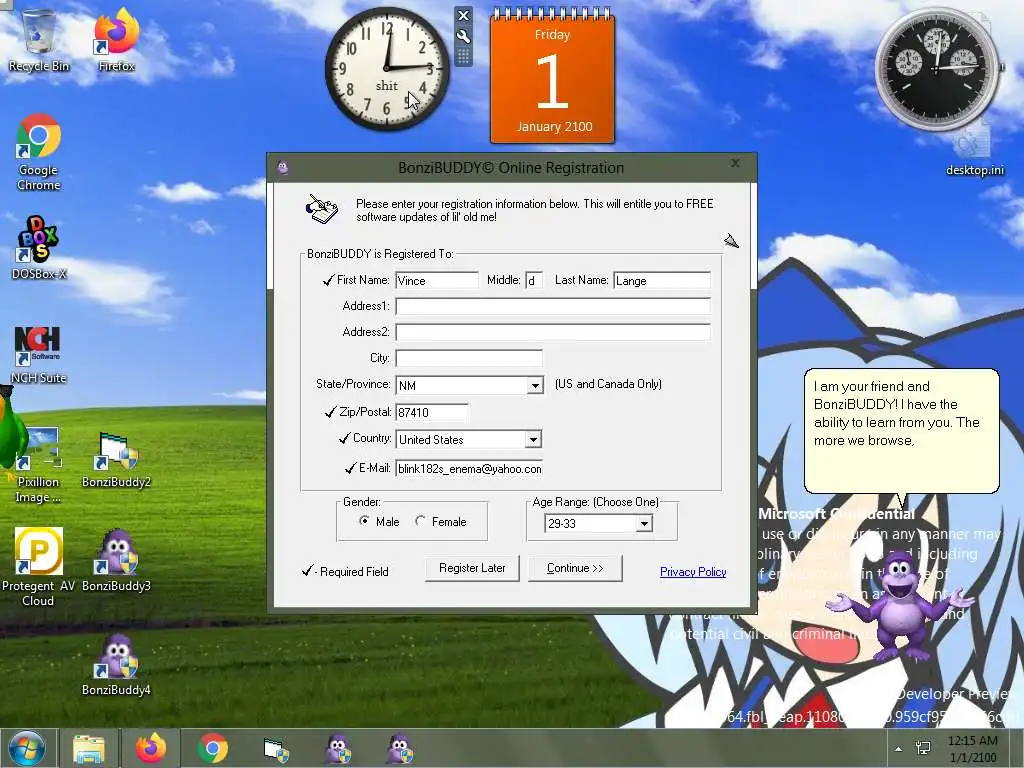Click the First Name field with Vince
This screenshot has width=1024, height=768.
click(x=437, y=280)
